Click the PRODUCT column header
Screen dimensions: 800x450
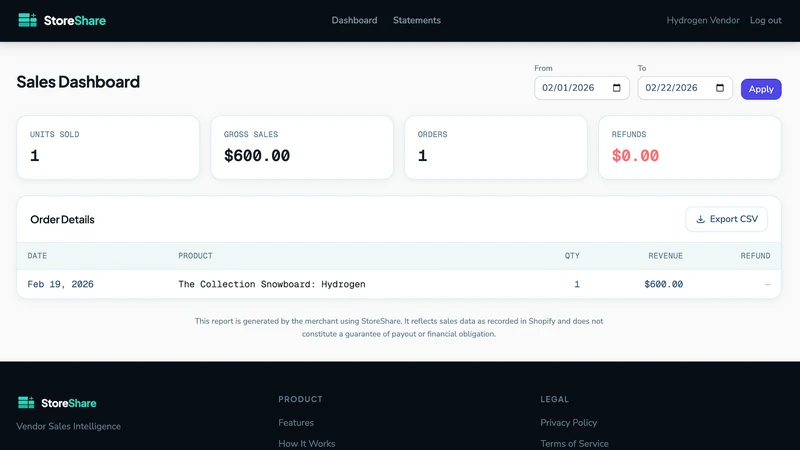tap(195, 256)
